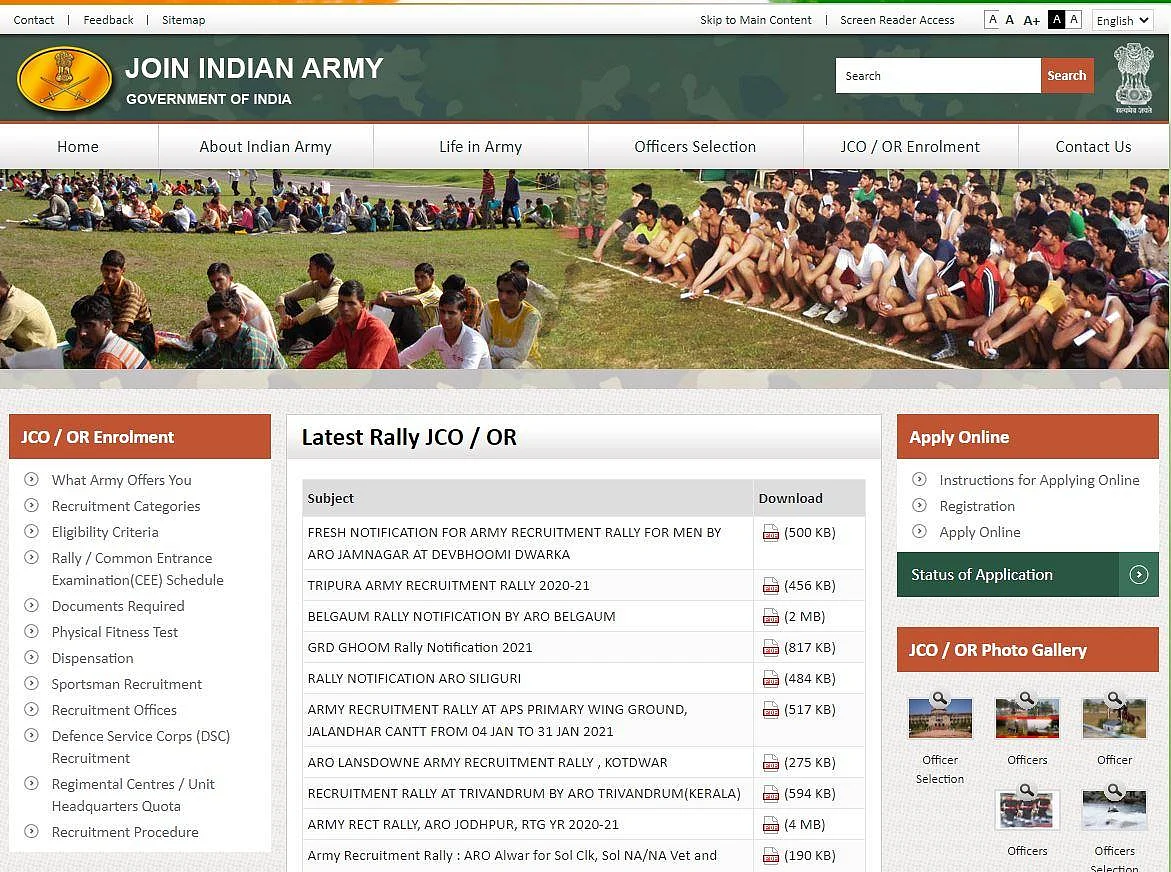1171x872 pixels.
Task: Download PDF for GRD Ghoom Rally Notification
Action: [x=770, y=648]
